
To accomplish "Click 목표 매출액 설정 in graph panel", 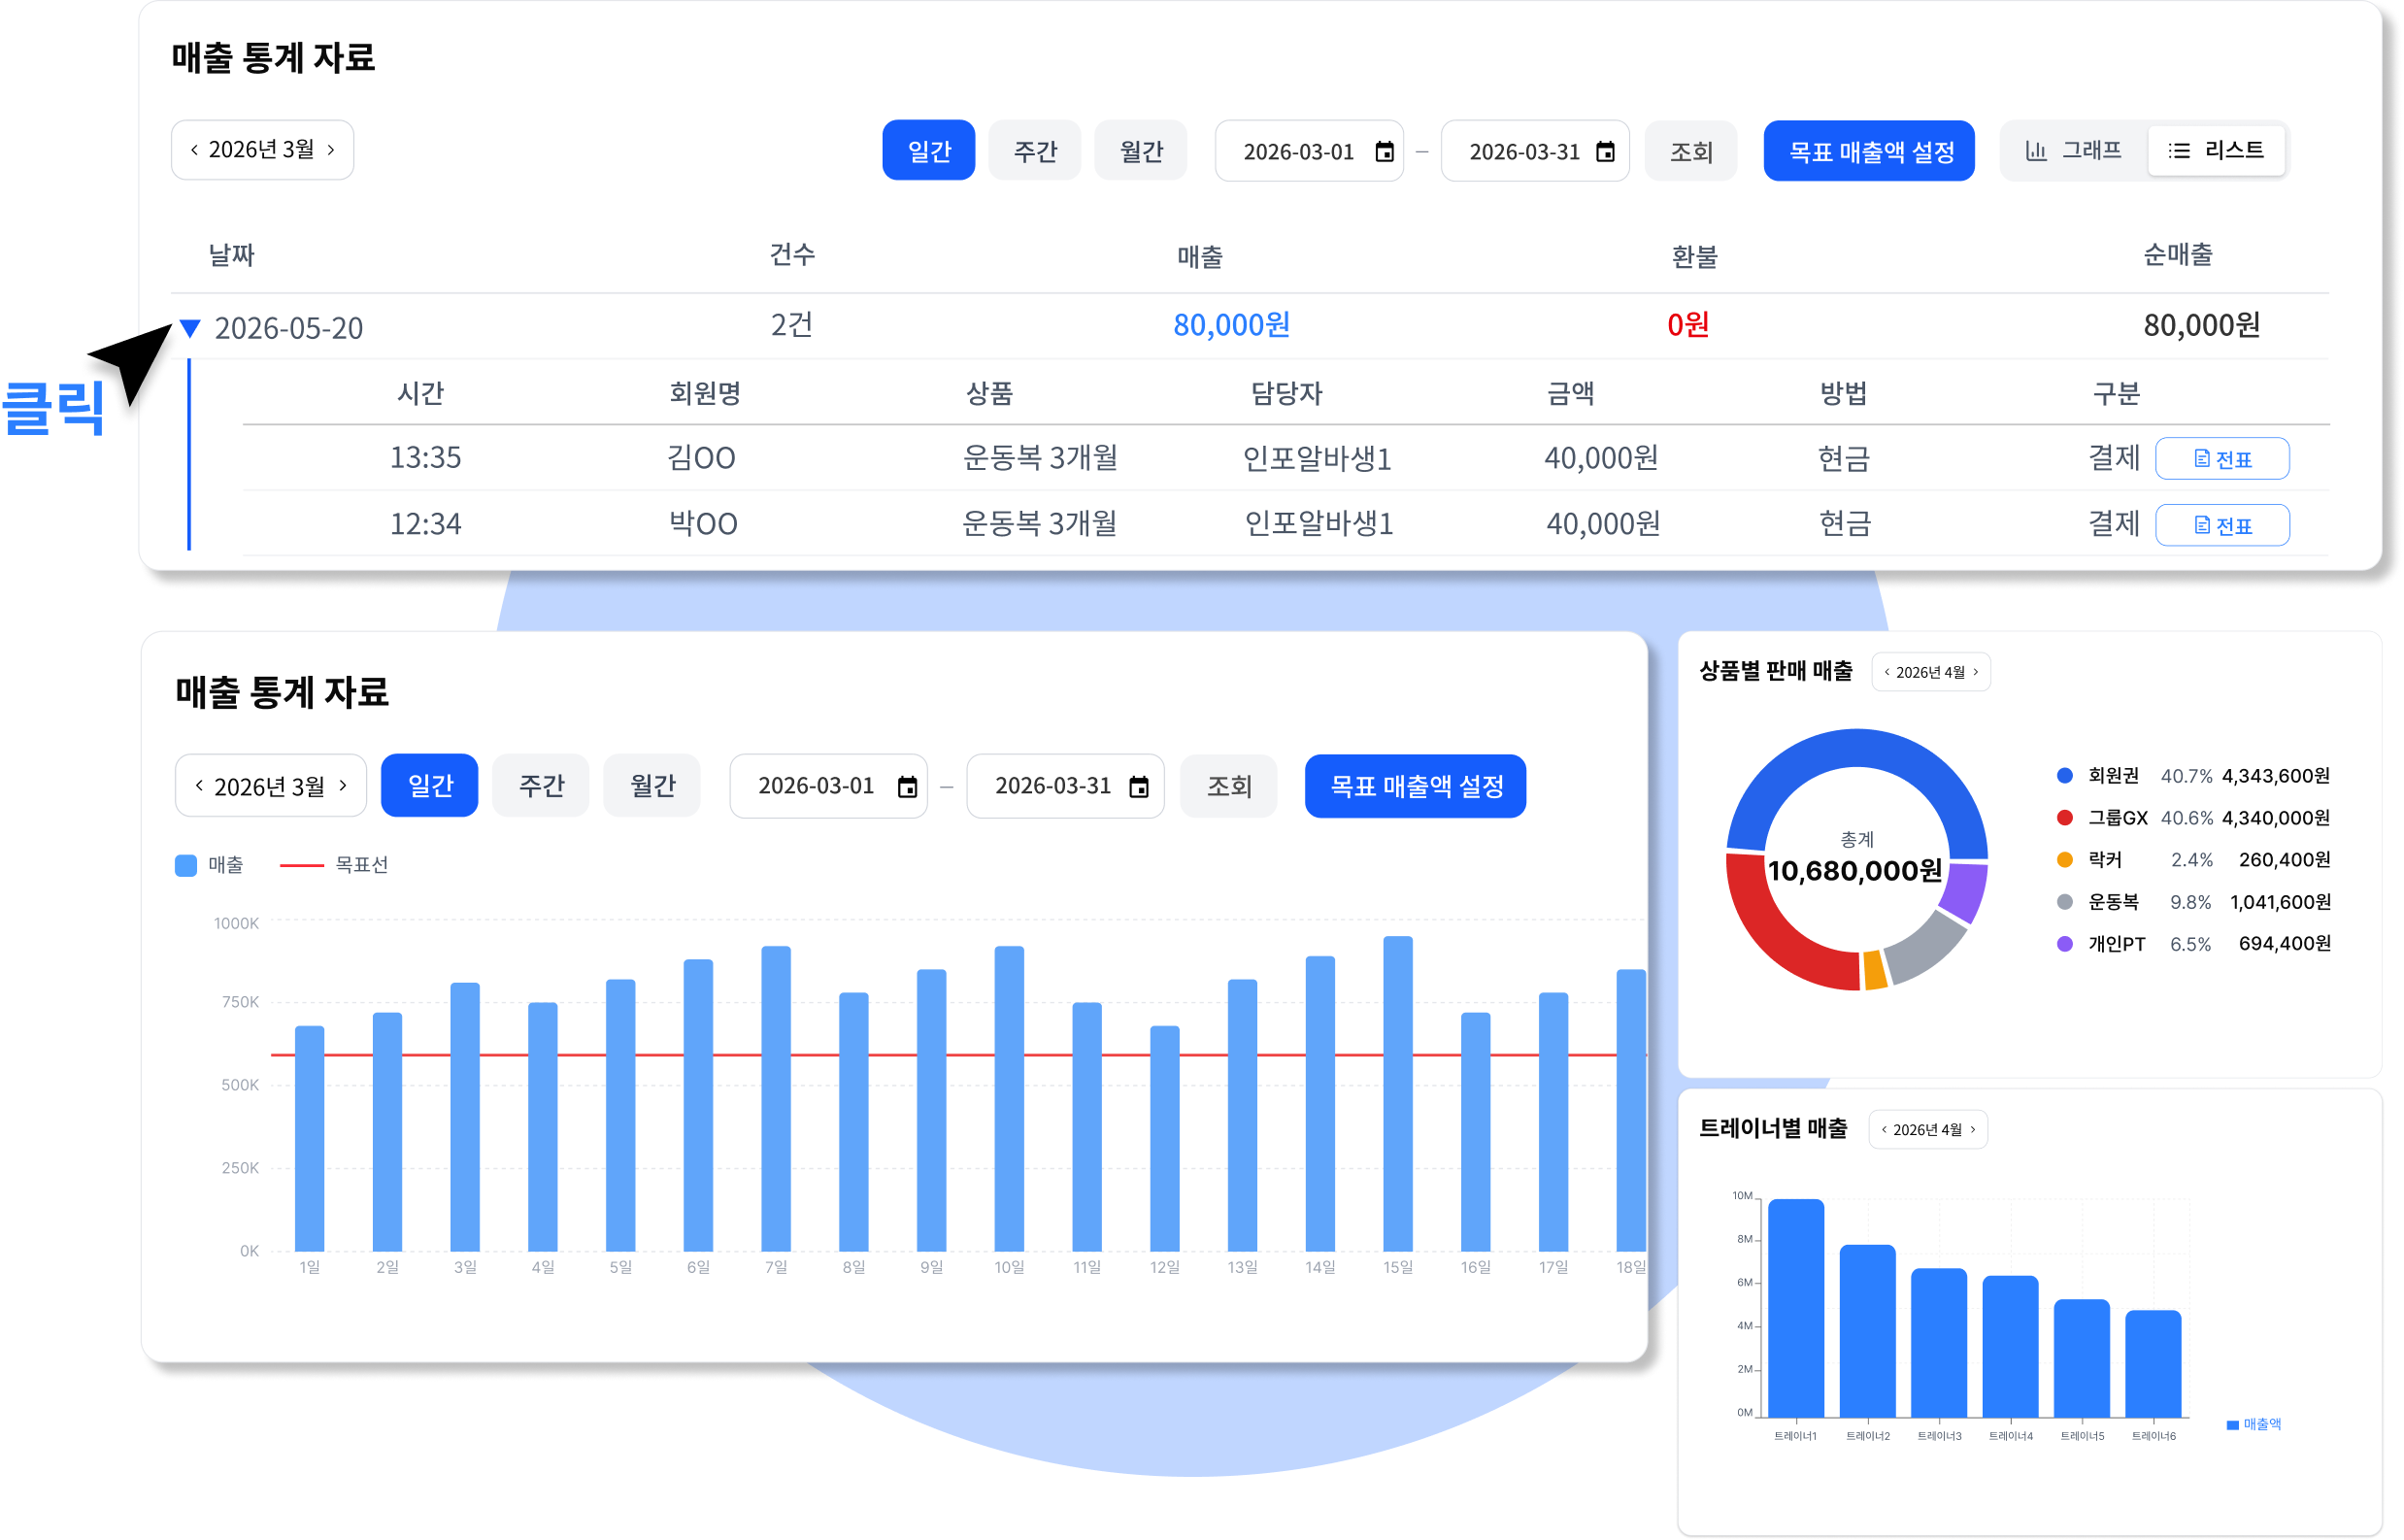I will [1416, 786].
